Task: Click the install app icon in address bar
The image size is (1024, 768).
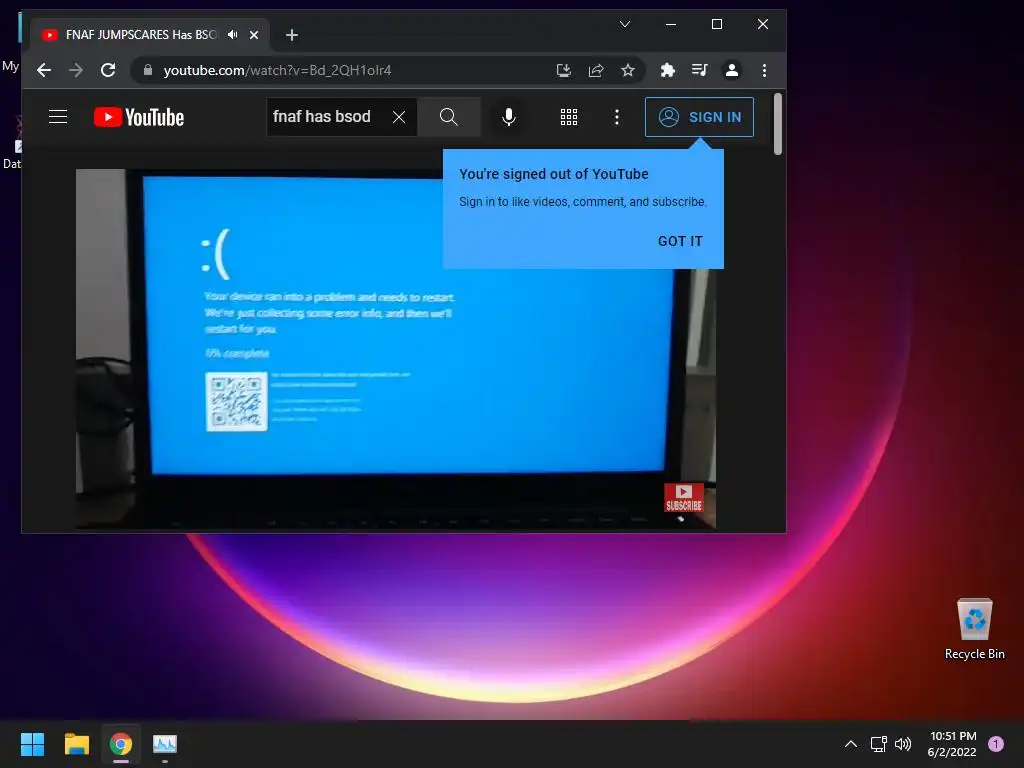Action: click(x=564, y=71)
